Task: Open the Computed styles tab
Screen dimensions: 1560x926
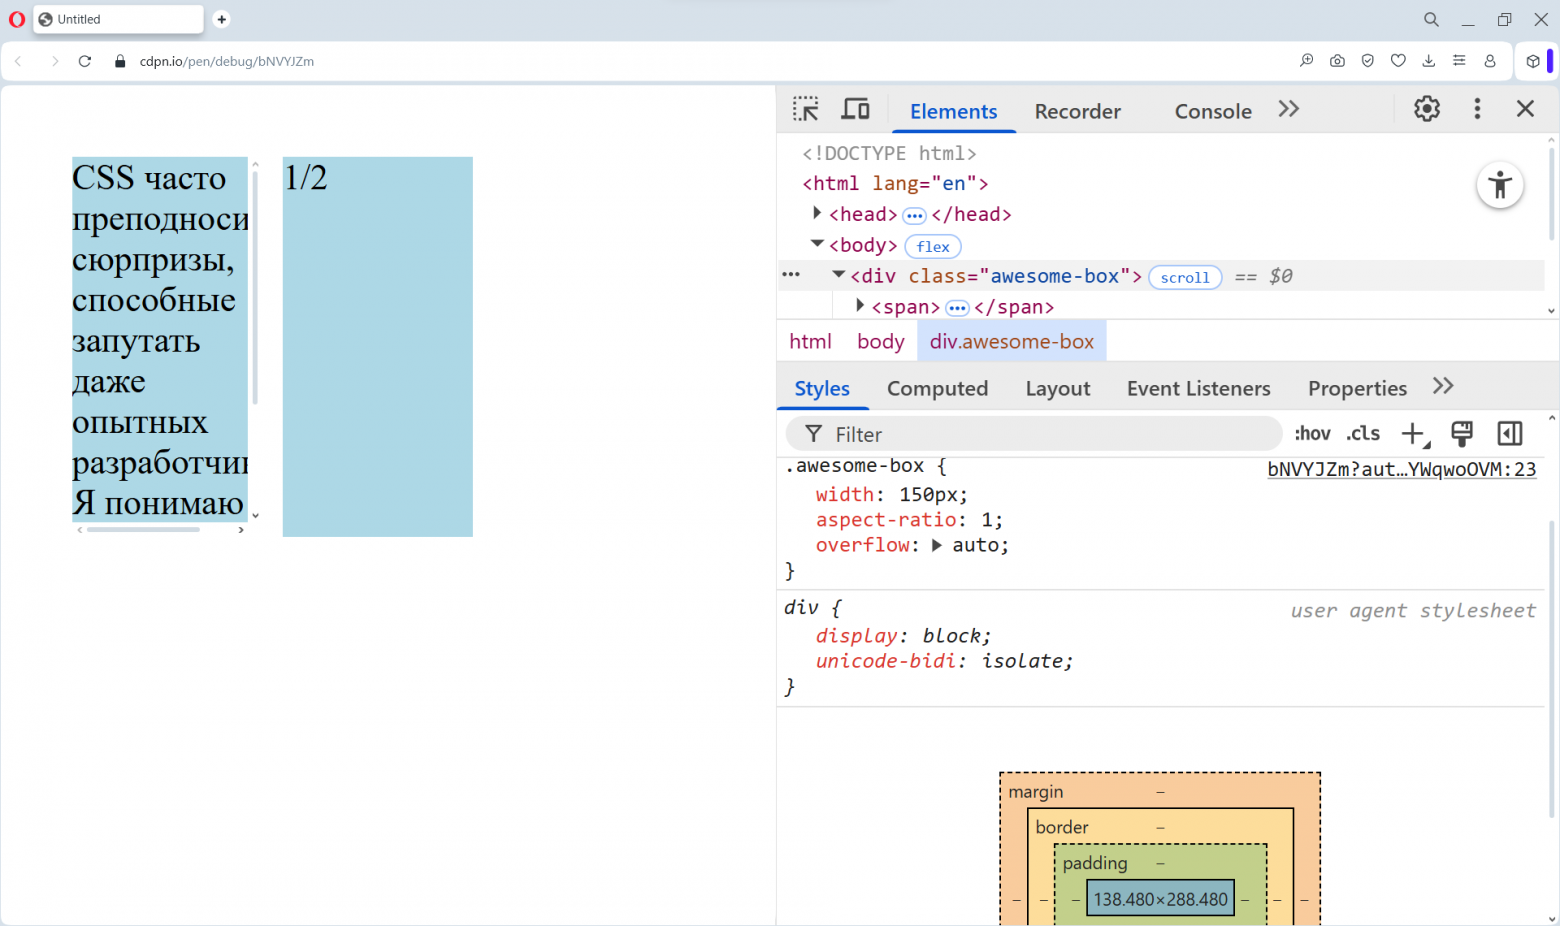Action: point(937,389)
